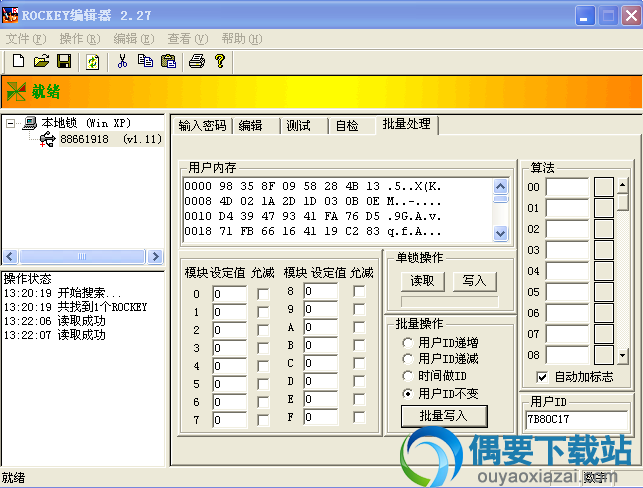643x488 pixels.
Task: Check 允减 checkbox for module C
Action: [x=359, y=363]
